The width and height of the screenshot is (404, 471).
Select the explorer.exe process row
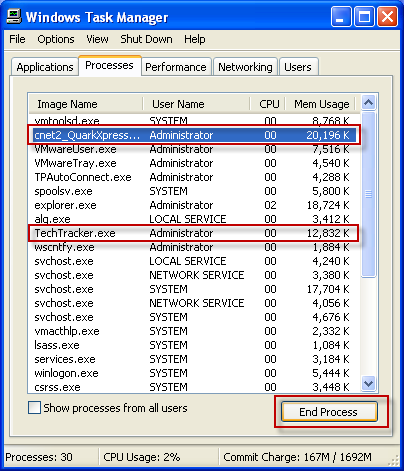194,205
